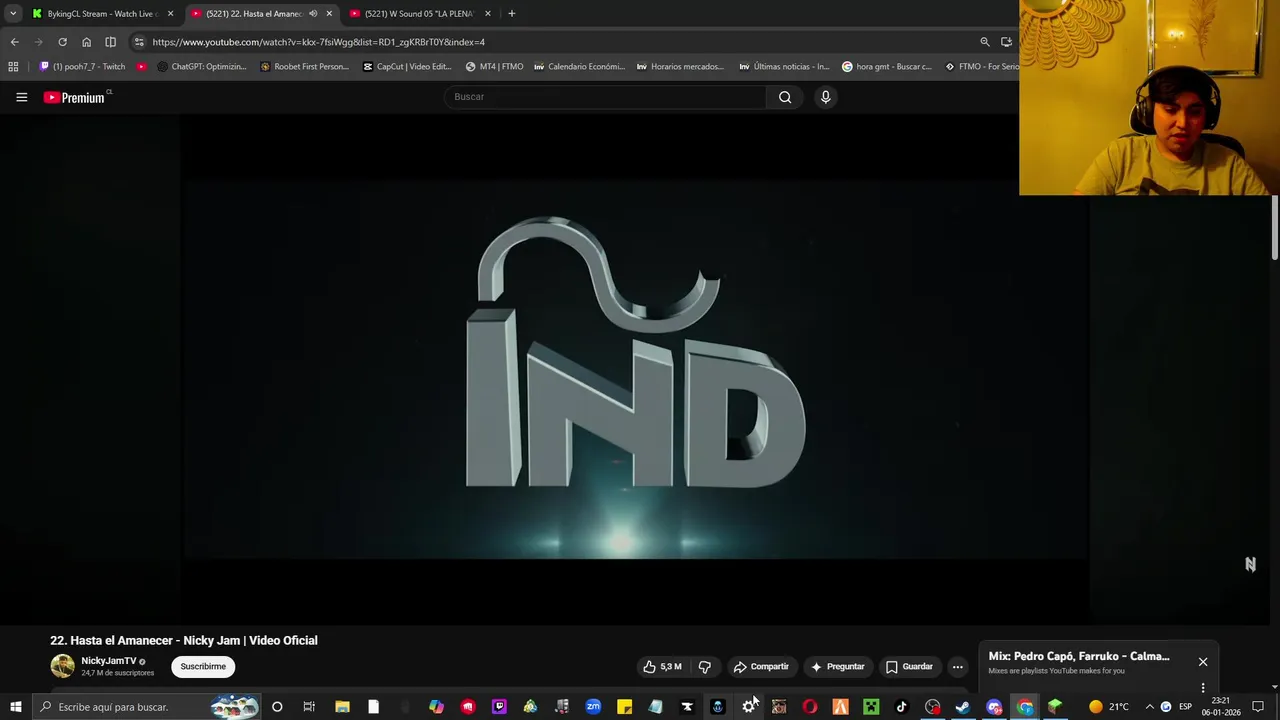1280x720 pixels.
Task: Open hora gmt Google search bookmark
Action: 887,67
